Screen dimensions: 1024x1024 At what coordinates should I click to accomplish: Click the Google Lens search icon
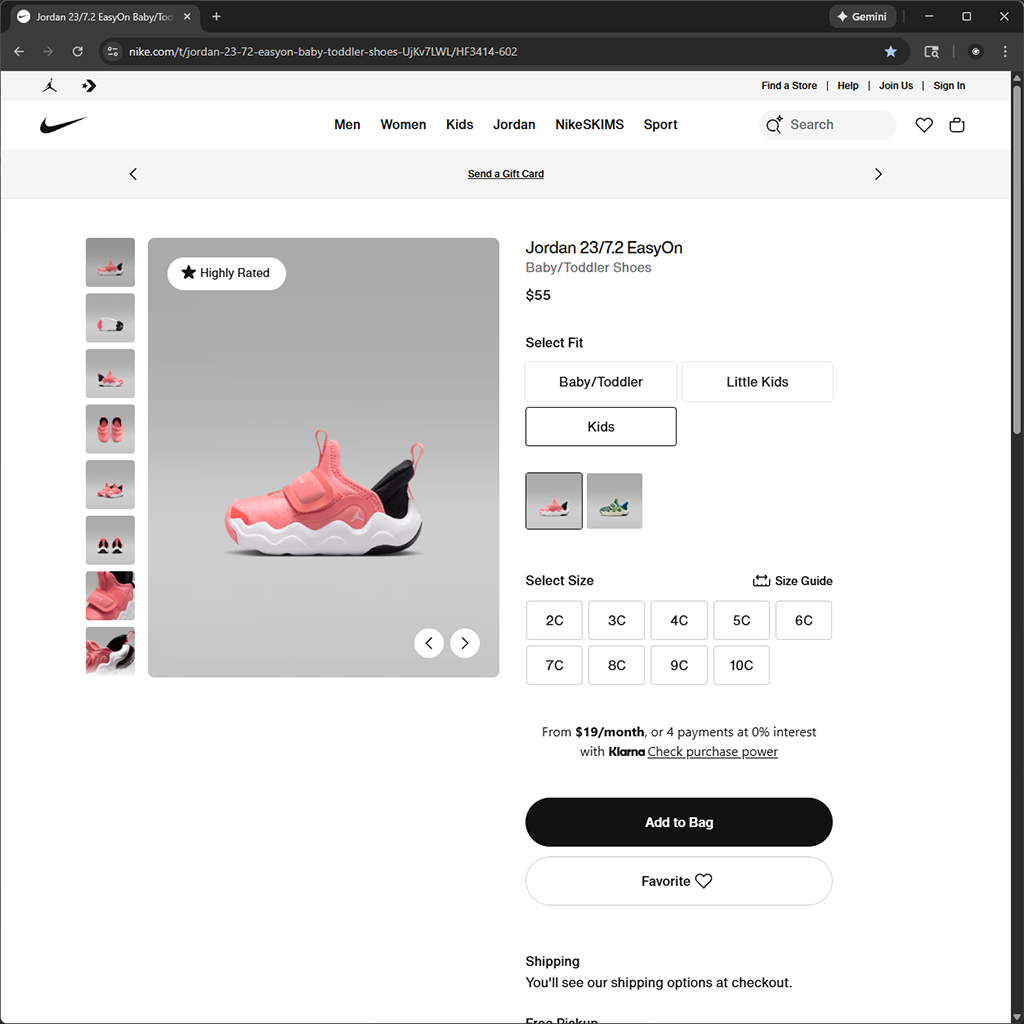tap(931, 52)
